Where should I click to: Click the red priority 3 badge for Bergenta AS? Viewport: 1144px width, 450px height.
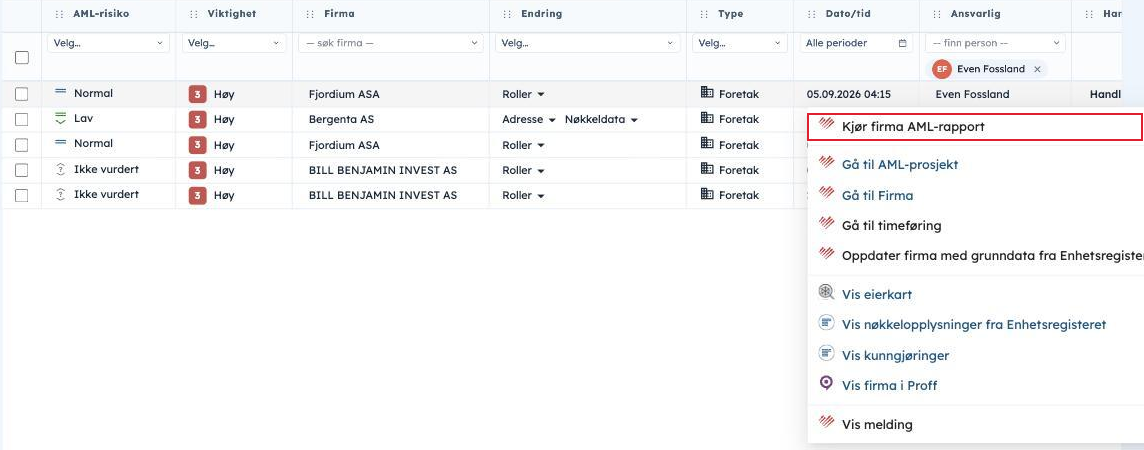click(x=197, y=119)
